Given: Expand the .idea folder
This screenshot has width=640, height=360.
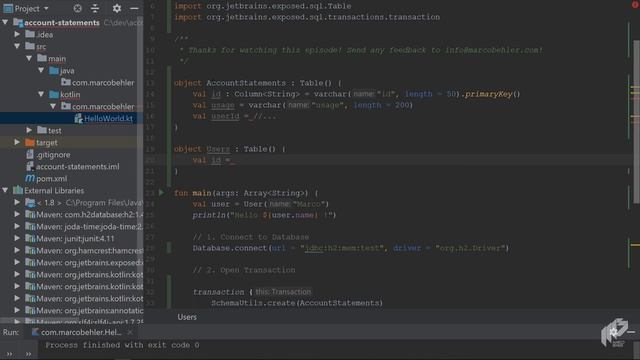Looking at the screenshot, I should coord(17,34).
